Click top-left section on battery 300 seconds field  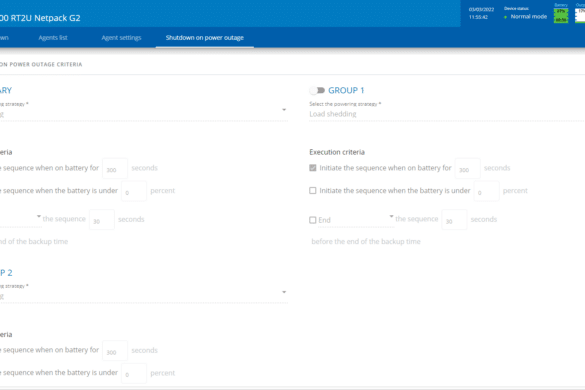coord(115,169)
